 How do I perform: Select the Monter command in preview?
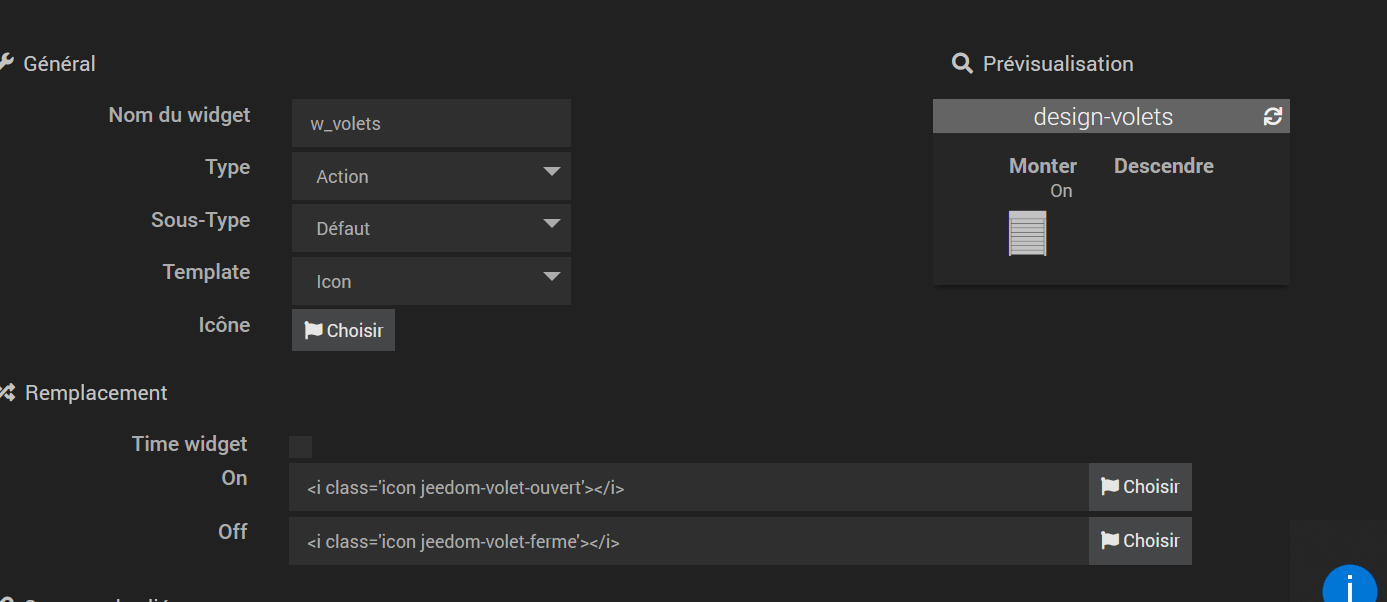click(x=1043, y=166)
